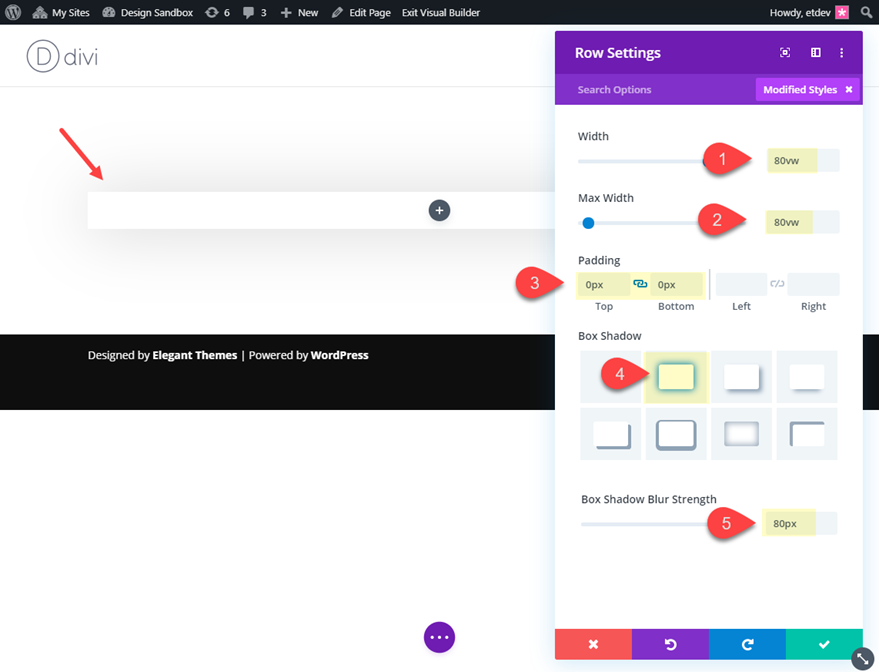Select the second Box Shadow preset highlighted yellow

[x=675, y=377]
